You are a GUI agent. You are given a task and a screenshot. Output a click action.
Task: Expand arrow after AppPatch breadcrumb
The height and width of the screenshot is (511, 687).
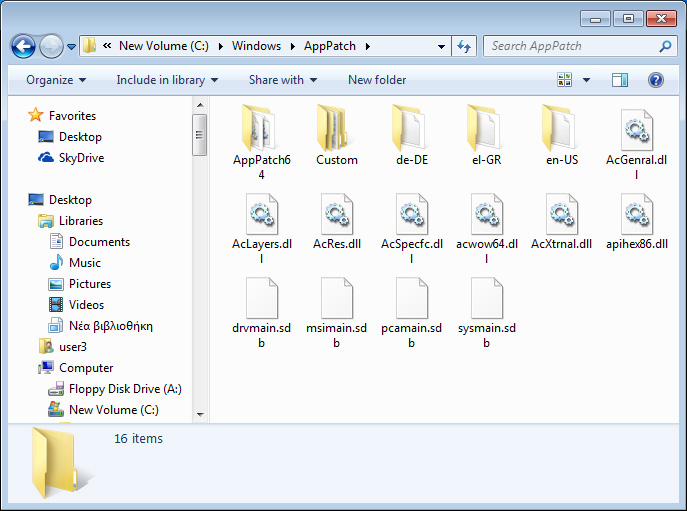coord(368,46)
